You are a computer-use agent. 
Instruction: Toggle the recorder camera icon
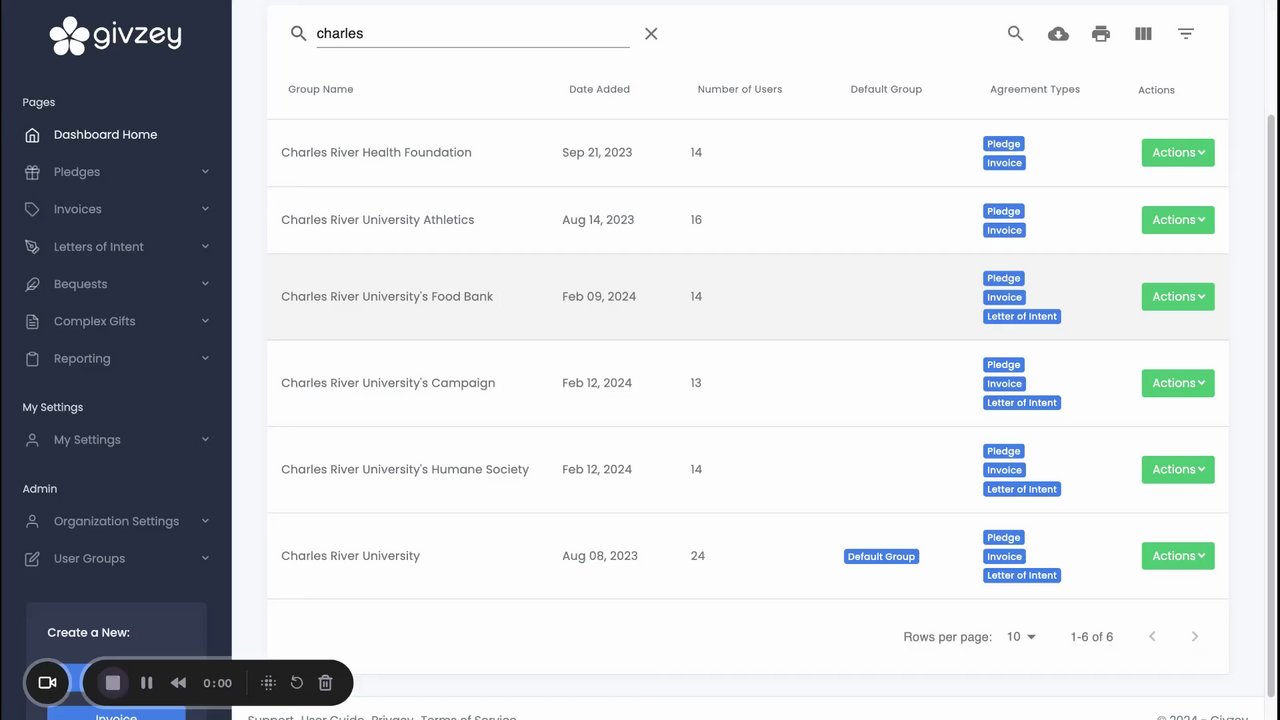point(47,682)
